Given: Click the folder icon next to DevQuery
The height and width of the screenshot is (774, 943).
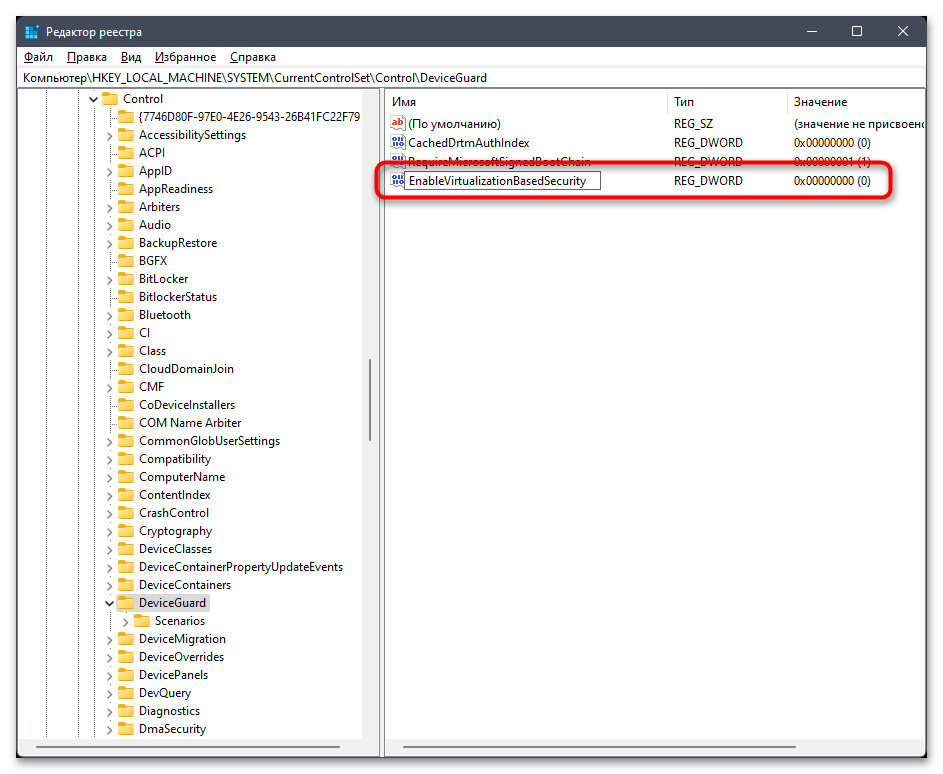Looking at the screenshot, I should [x=126, y=693].
